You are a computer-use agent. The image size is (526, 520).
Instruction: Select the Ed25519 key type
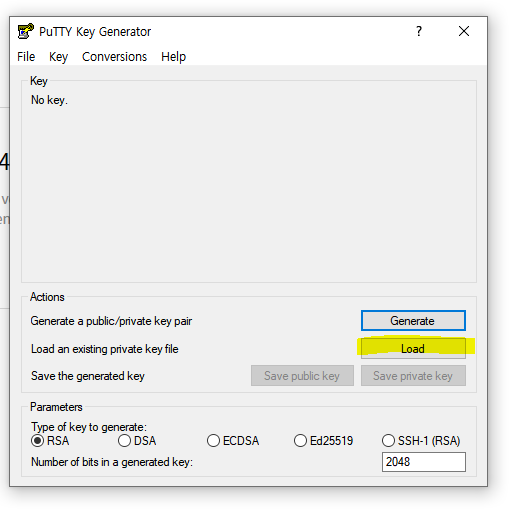pyautogui.click(x=324, y=440)
